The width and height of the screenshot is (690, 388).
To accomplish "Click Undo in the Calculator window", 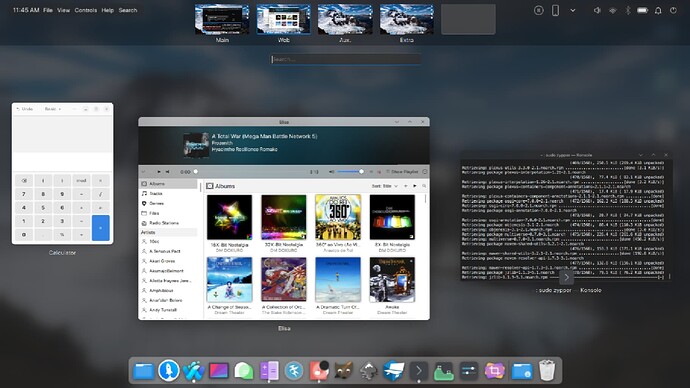I will (25, 109).
